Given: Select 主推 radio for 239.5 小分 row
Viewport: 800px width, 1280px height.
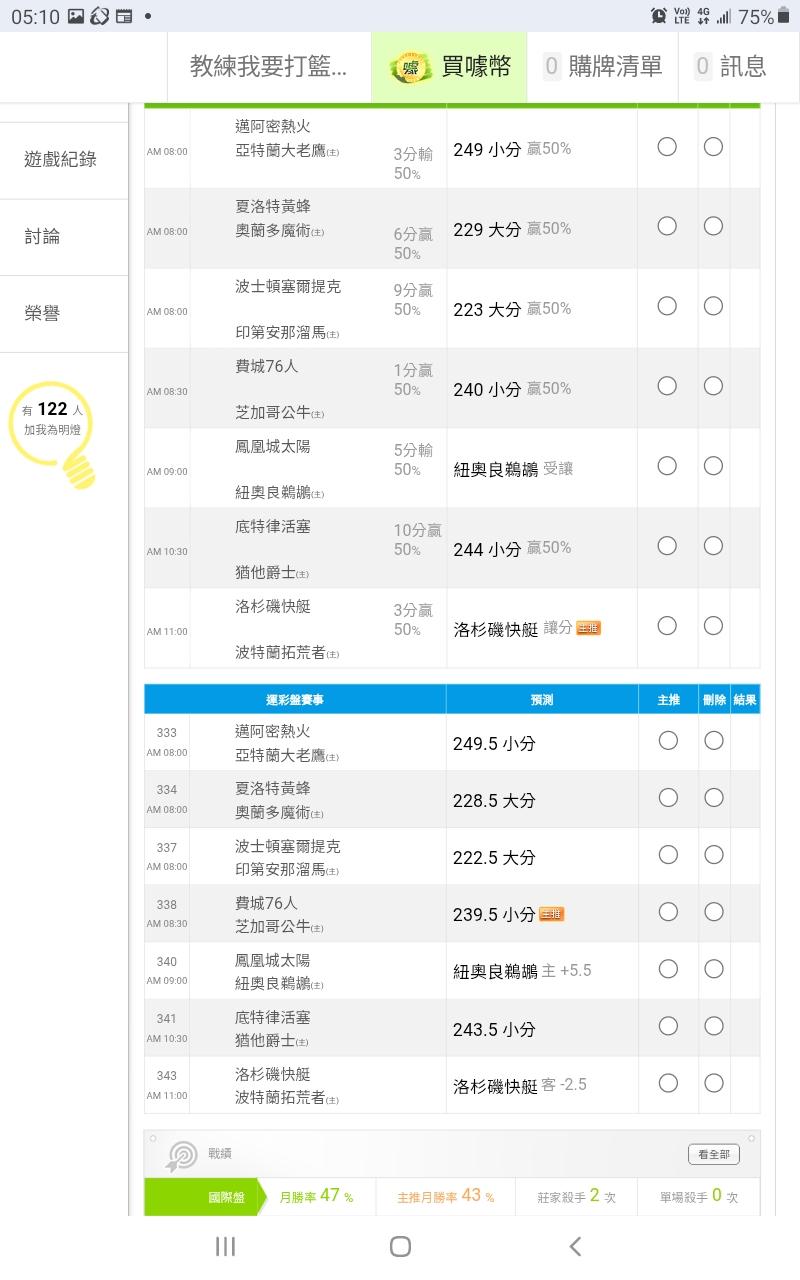Looking at the screenshot, I should (x=668, y=912).
